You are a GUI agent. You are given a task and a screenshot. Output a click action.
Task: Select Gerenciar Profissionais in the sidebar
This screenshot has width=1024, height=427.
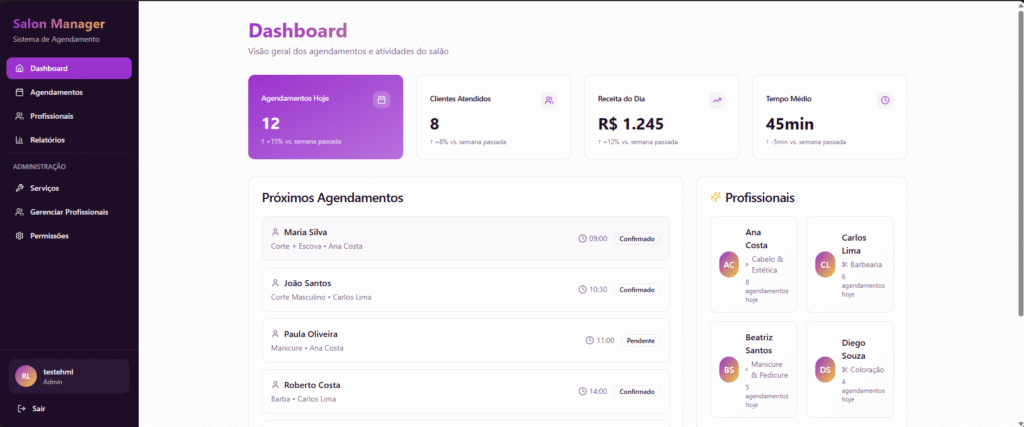[x=69, y=212]
